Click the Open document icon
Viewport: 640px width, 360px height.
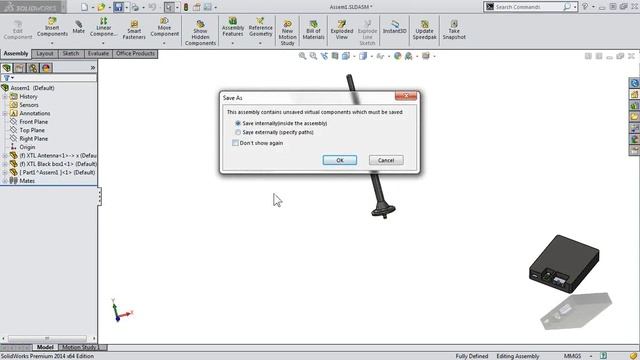[101, 7]
